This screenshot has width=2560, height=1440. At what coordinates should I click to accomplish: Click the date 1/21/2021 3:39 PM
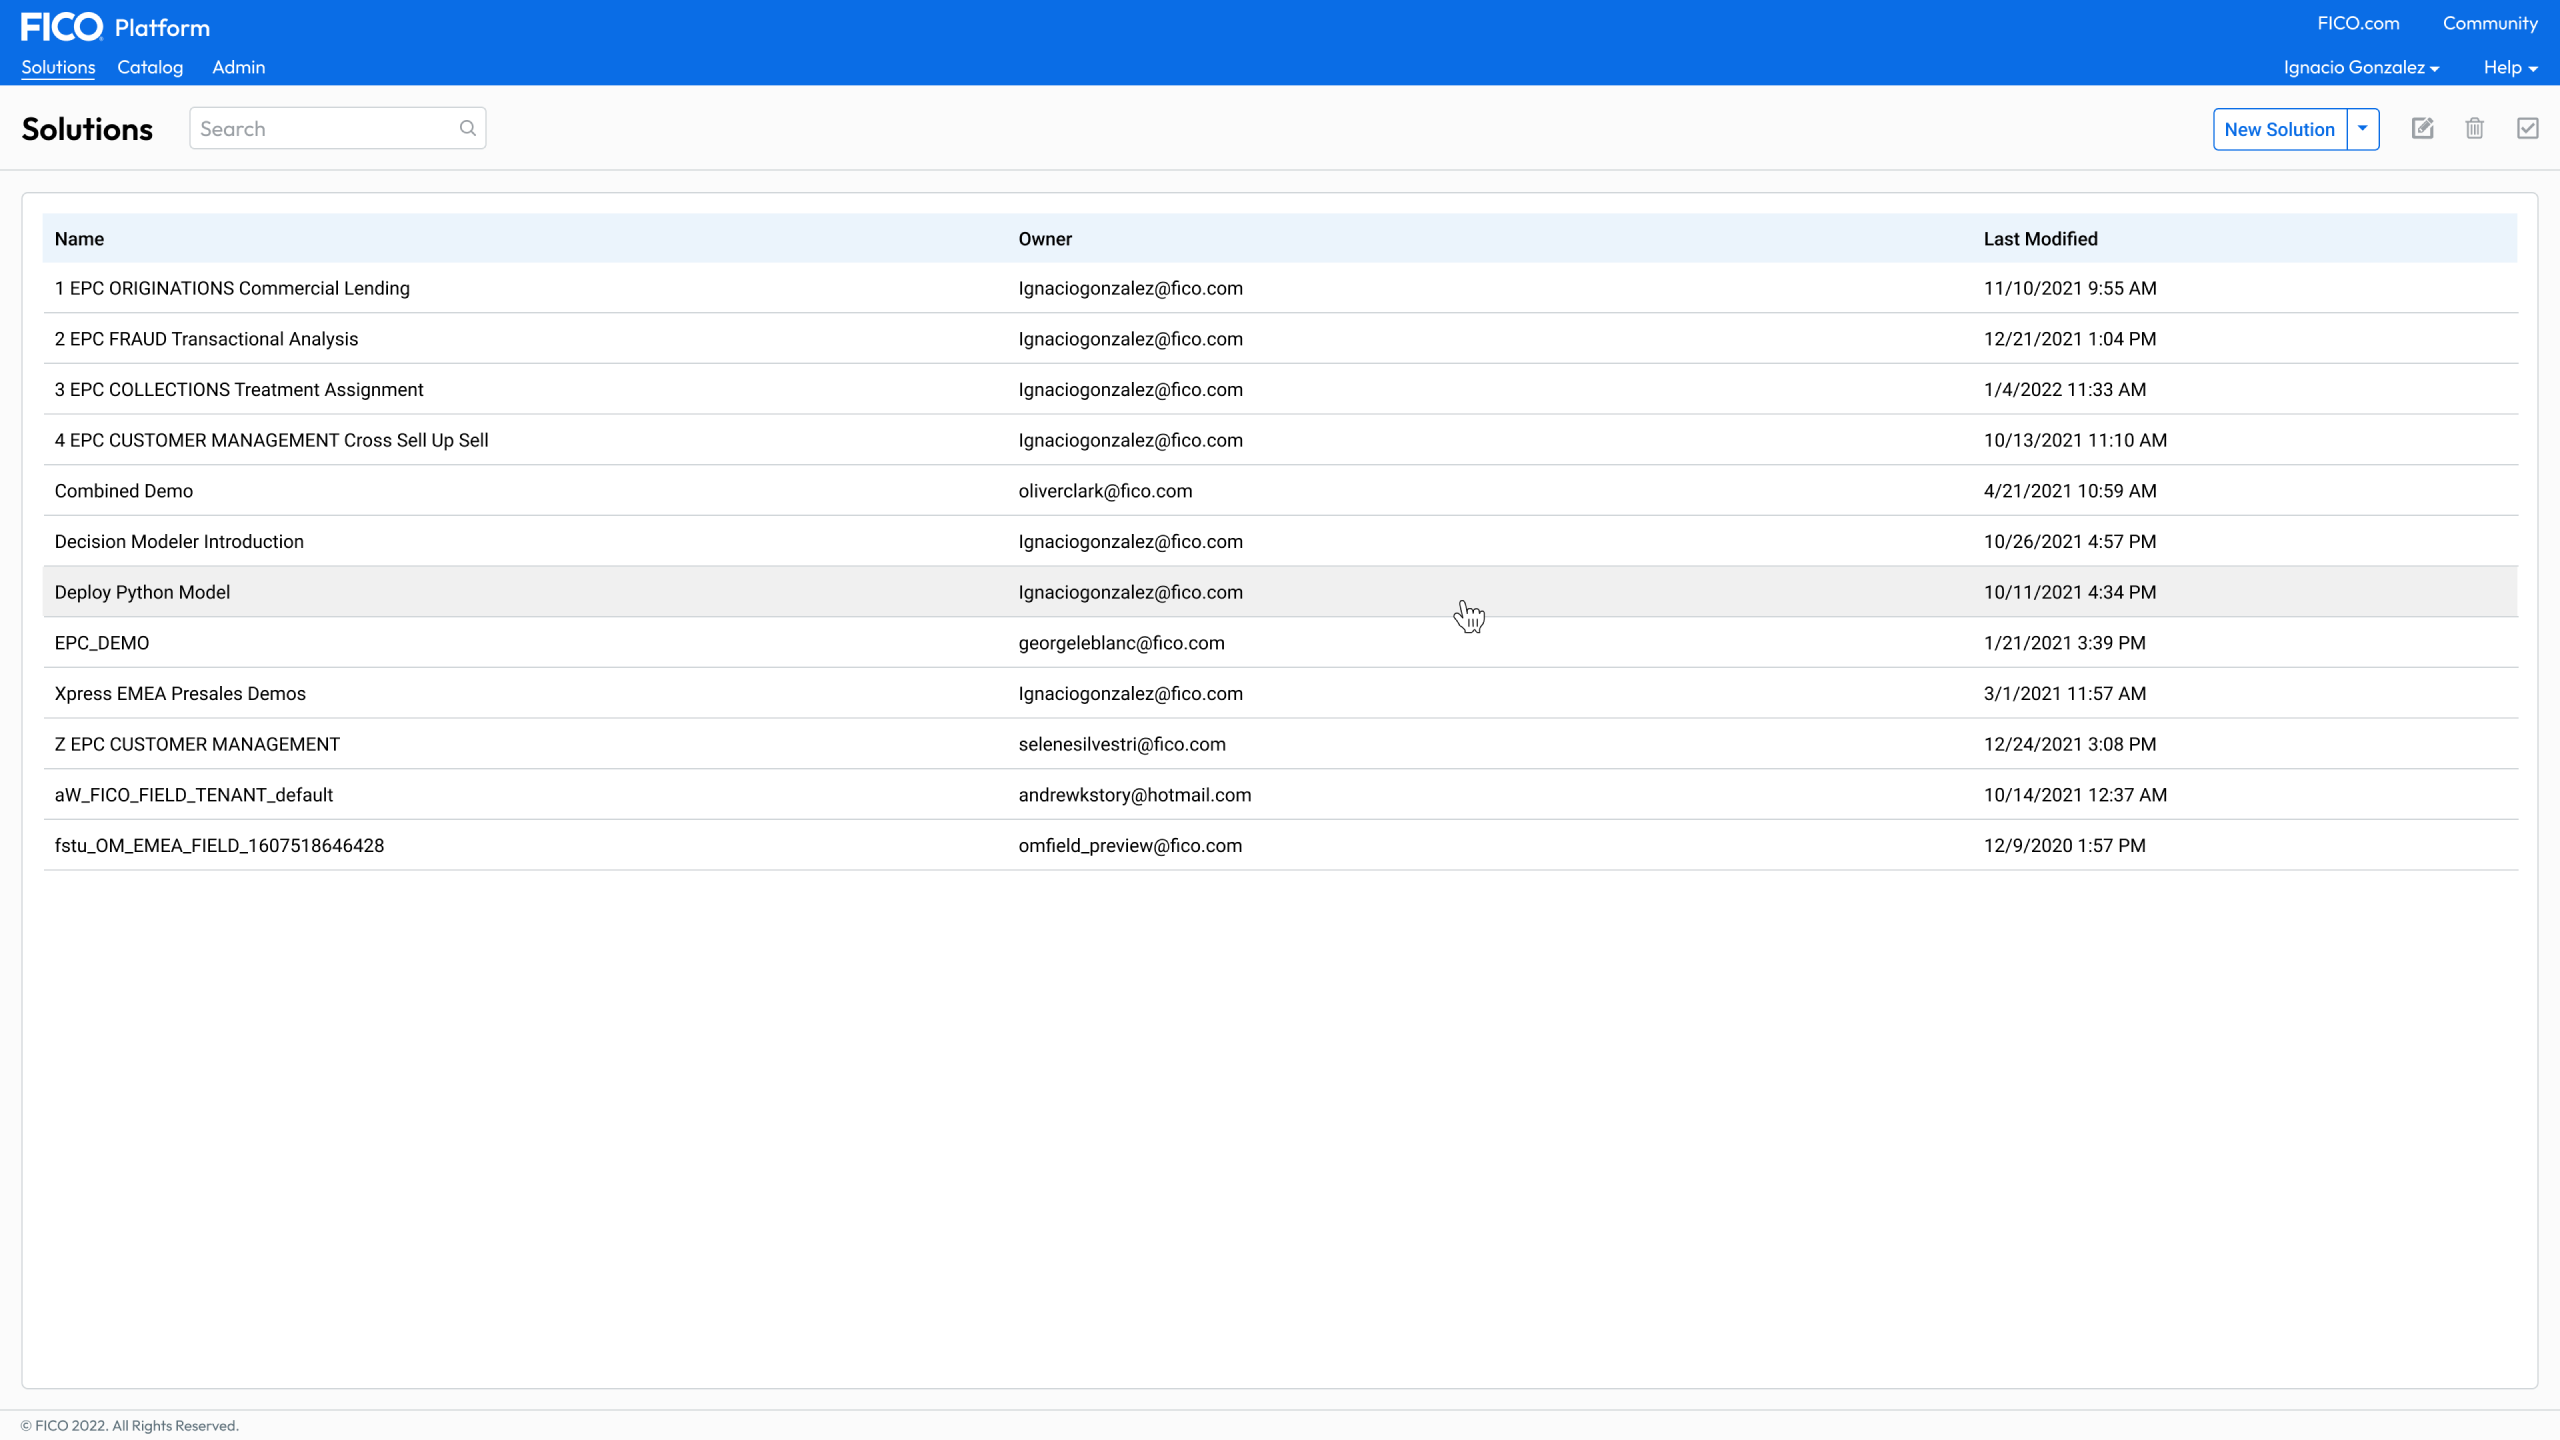2065,643
